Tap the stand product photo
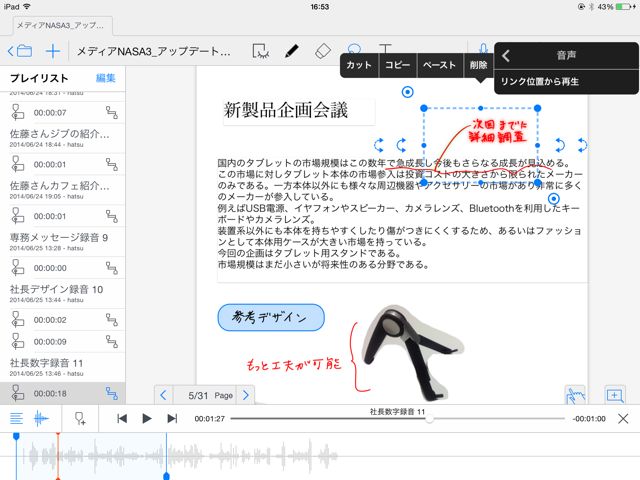Viewport: 640px width, 480px height. click(x=412, y=351)
